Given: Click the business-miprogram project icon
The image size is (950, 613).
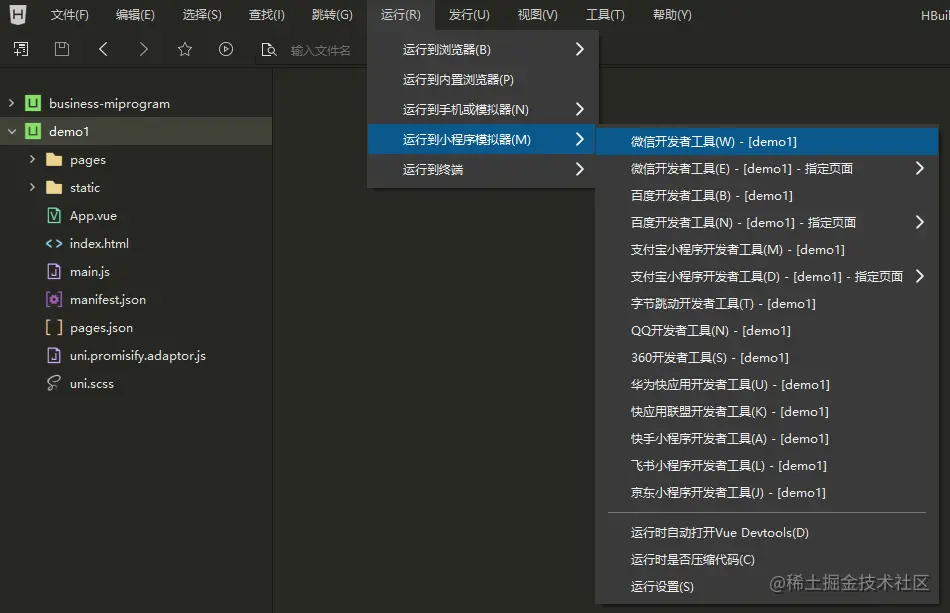Looking at the screenshot, I should (x=33, y=103).
